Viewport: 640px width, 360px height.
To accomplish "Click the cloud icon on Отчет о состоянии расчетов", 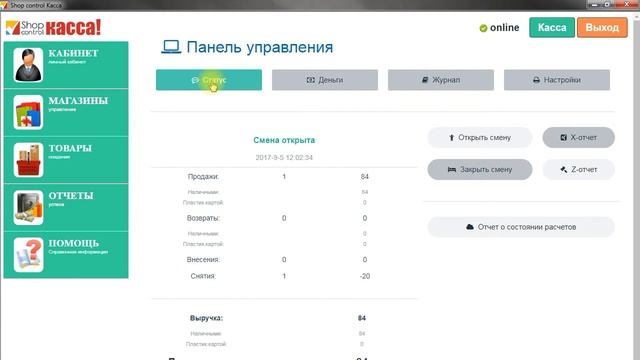I will pyautogui.click(x=470, y=227).
